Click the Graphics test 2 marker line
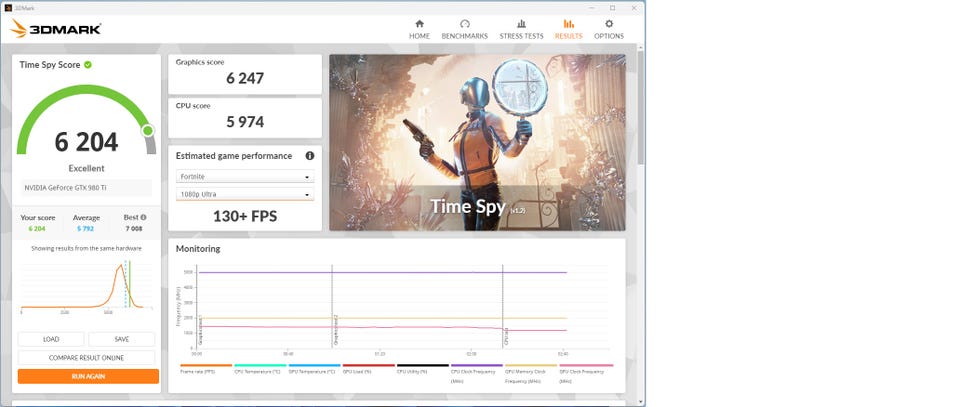960x407 pixels. coord(334,309)
